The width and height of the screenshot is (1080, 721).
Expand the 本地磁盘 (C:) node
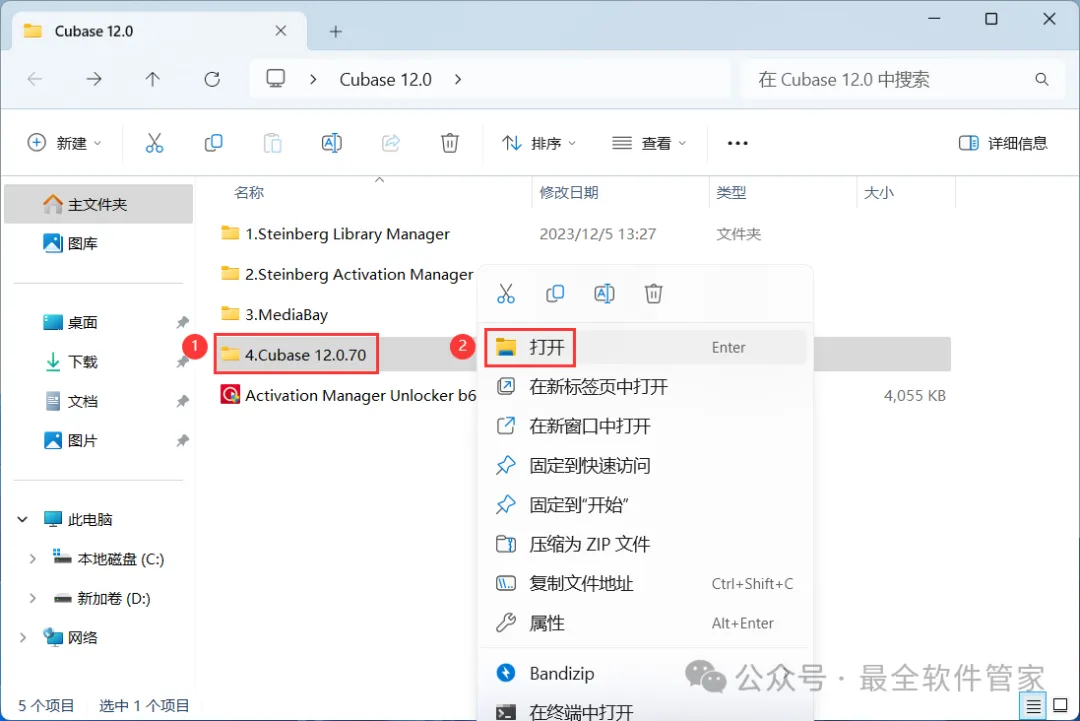point(32,559)
